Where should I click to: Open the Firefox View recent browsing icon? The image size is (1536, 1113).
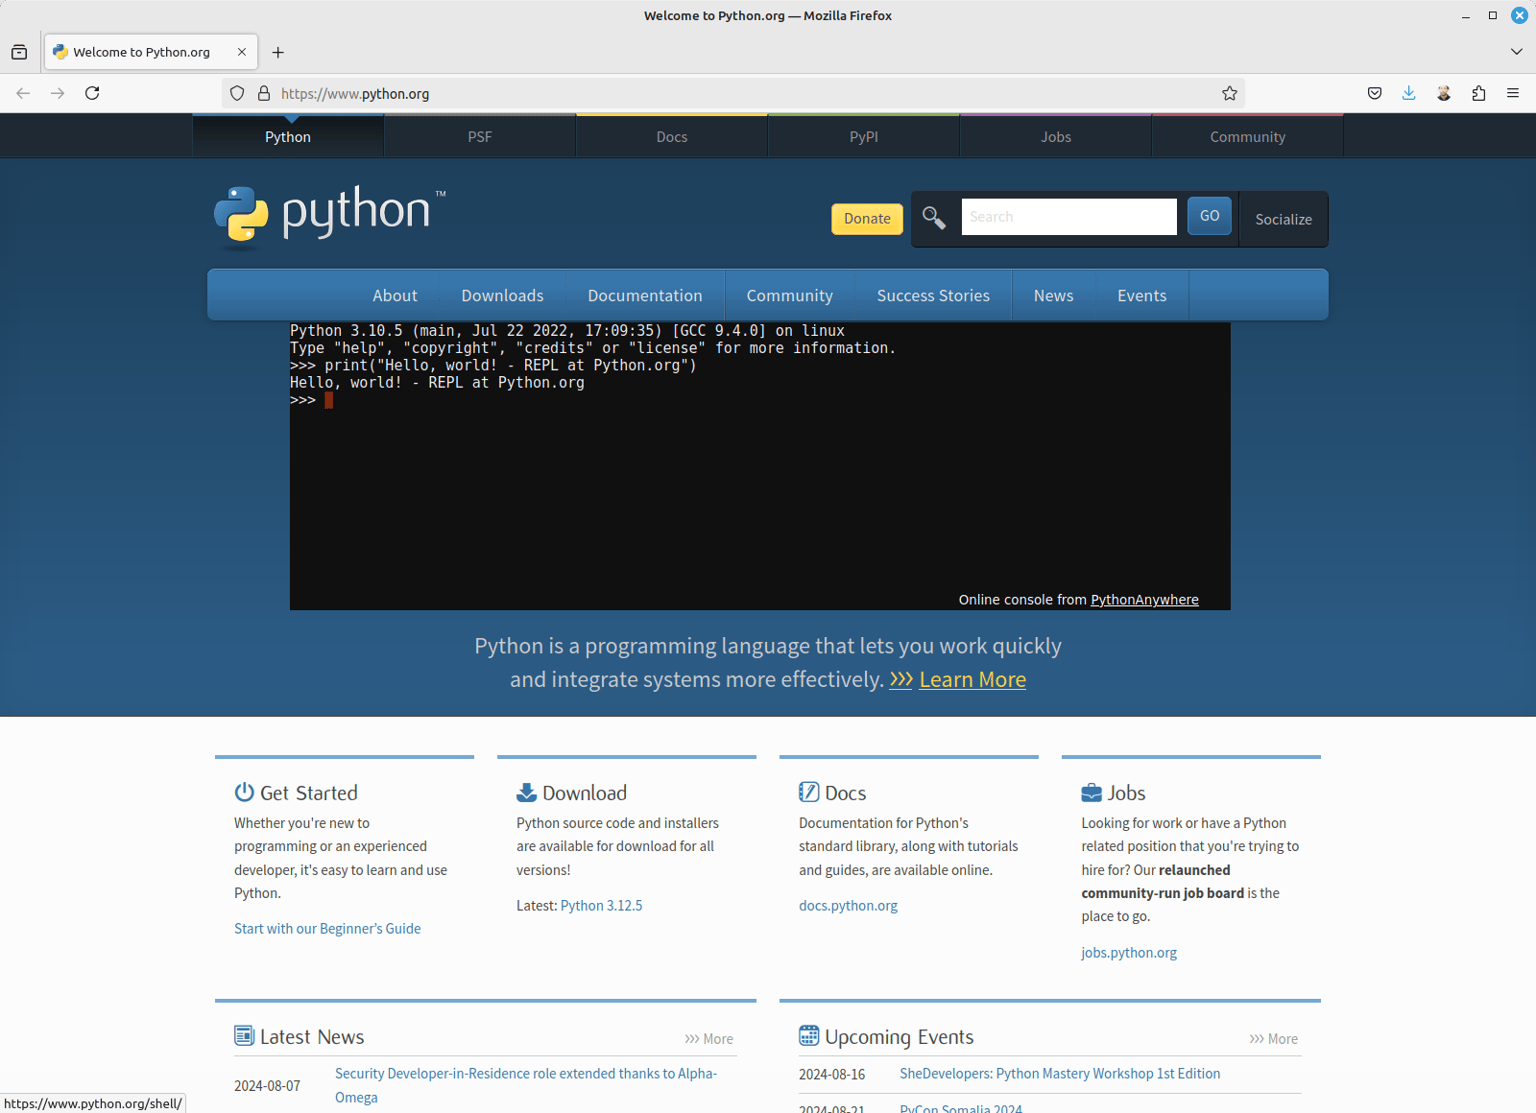coord(19,52)
